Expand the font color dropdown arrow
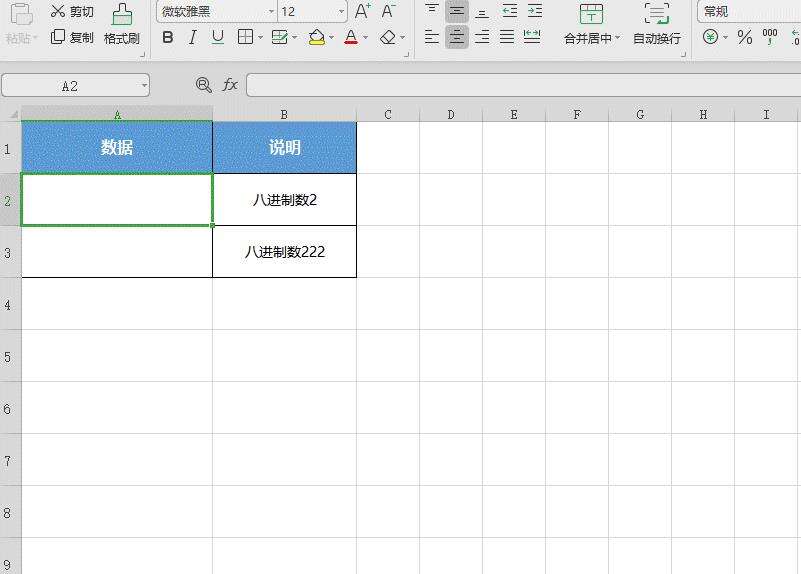This screenshot has width=801, height=574. point(365,37)
